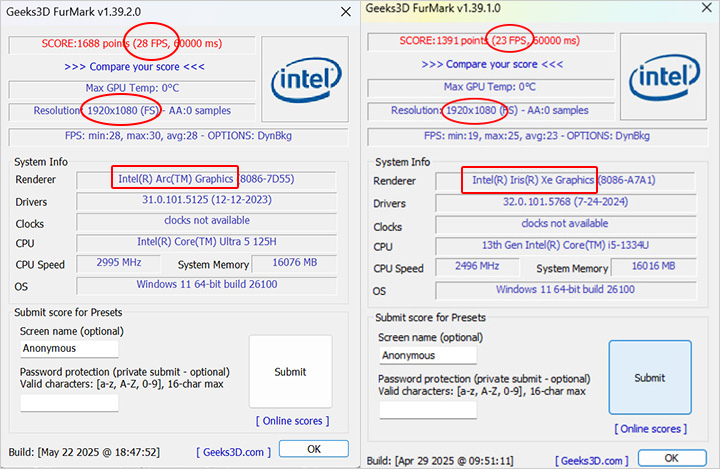Click FPS min:28, max:30, avg:28 line
The height and width of the screenshot is (469, 720).
click(178, 136)
